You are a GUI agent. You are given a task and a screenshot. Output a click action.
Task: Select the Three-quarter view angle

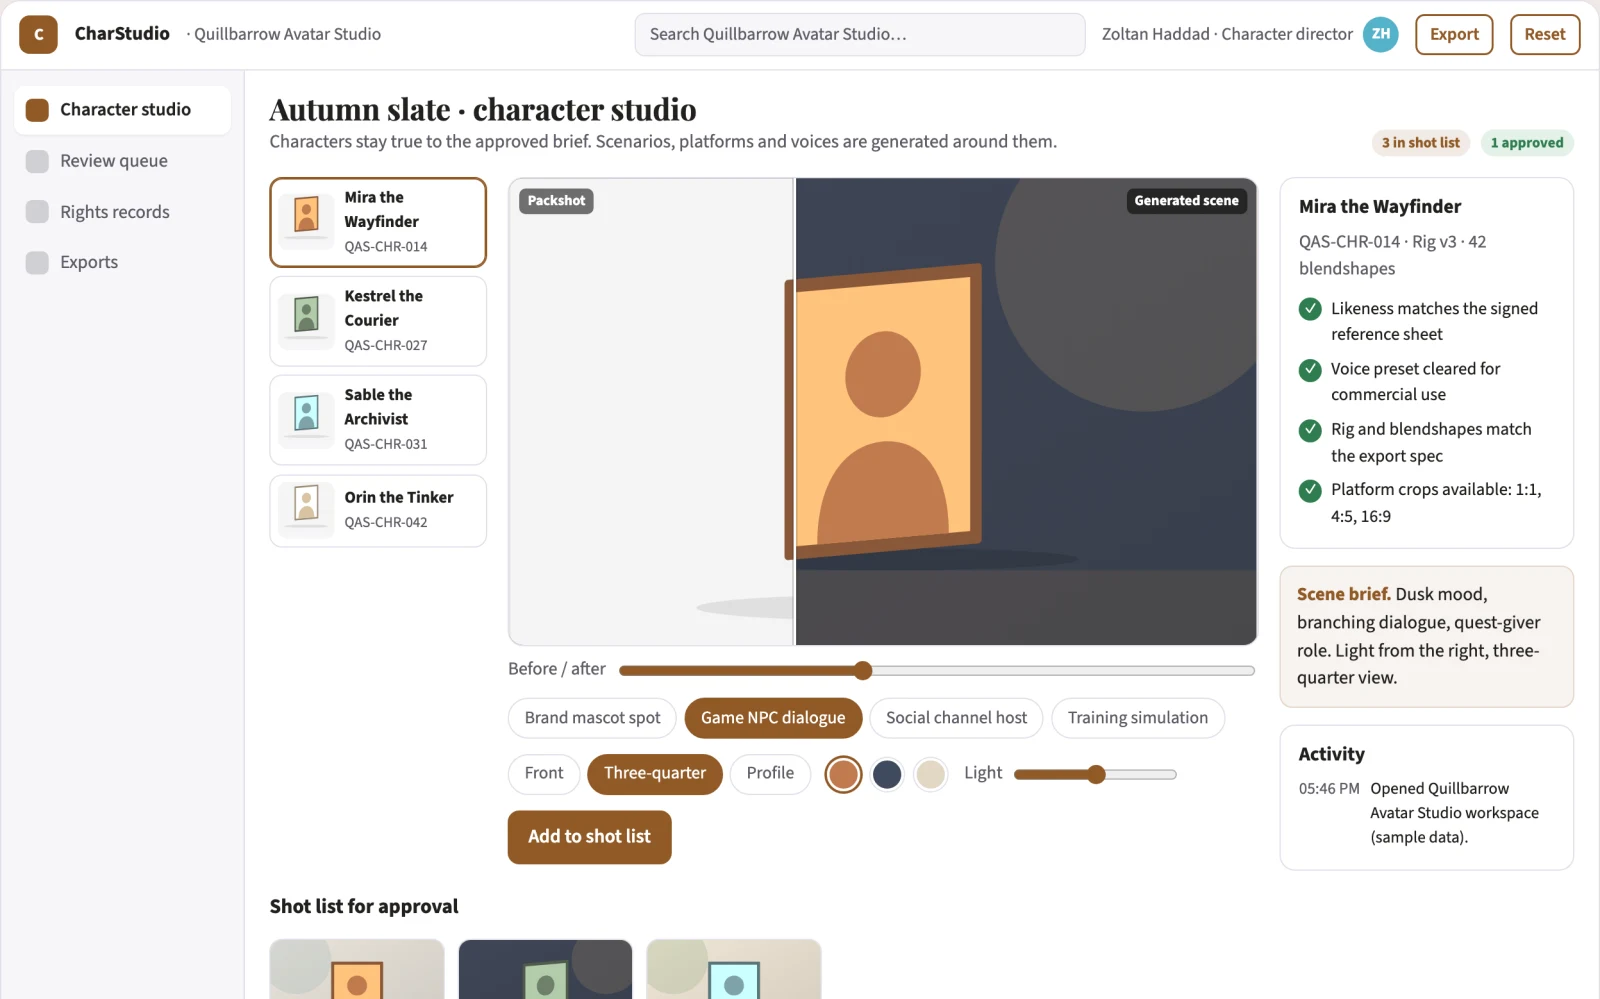[x=655, y=774]
